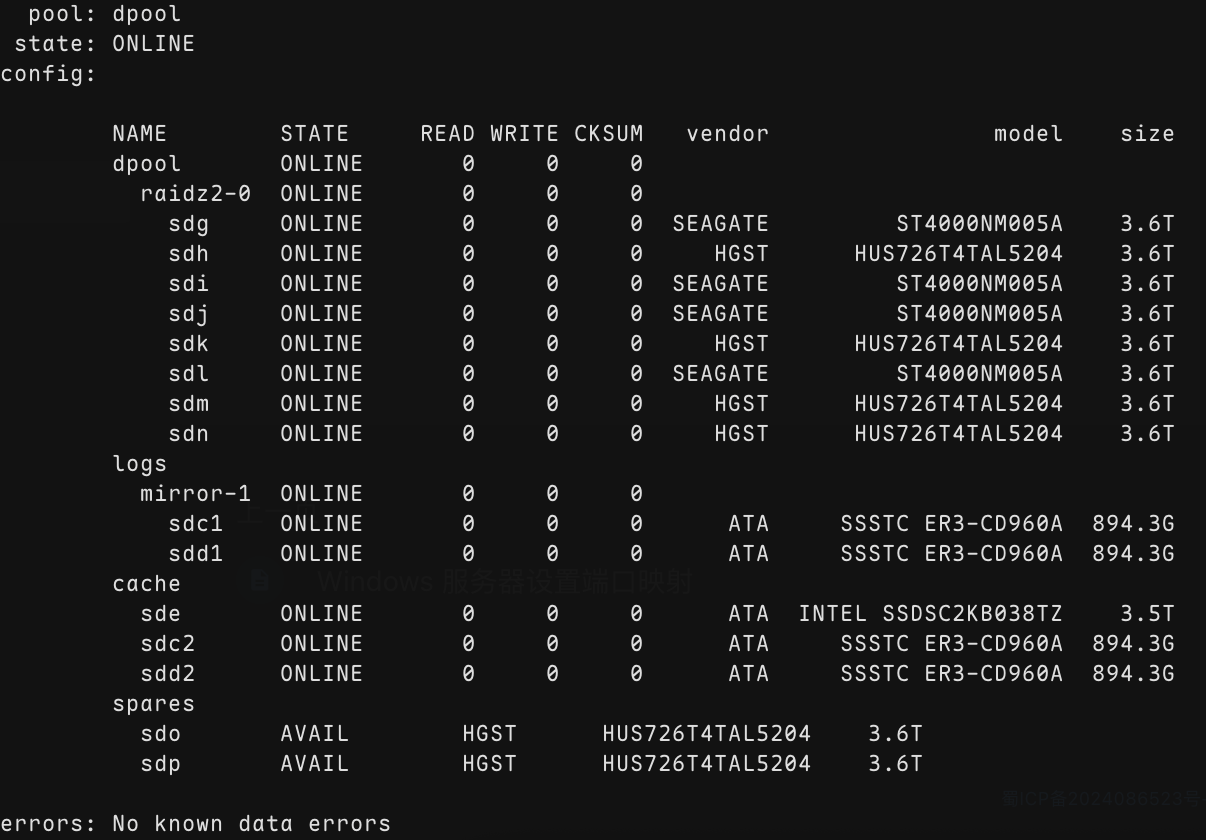Image resolution: width=1206 pixels, height=840 pixels.
Task: Click the vendor column header
Action: 728,134
